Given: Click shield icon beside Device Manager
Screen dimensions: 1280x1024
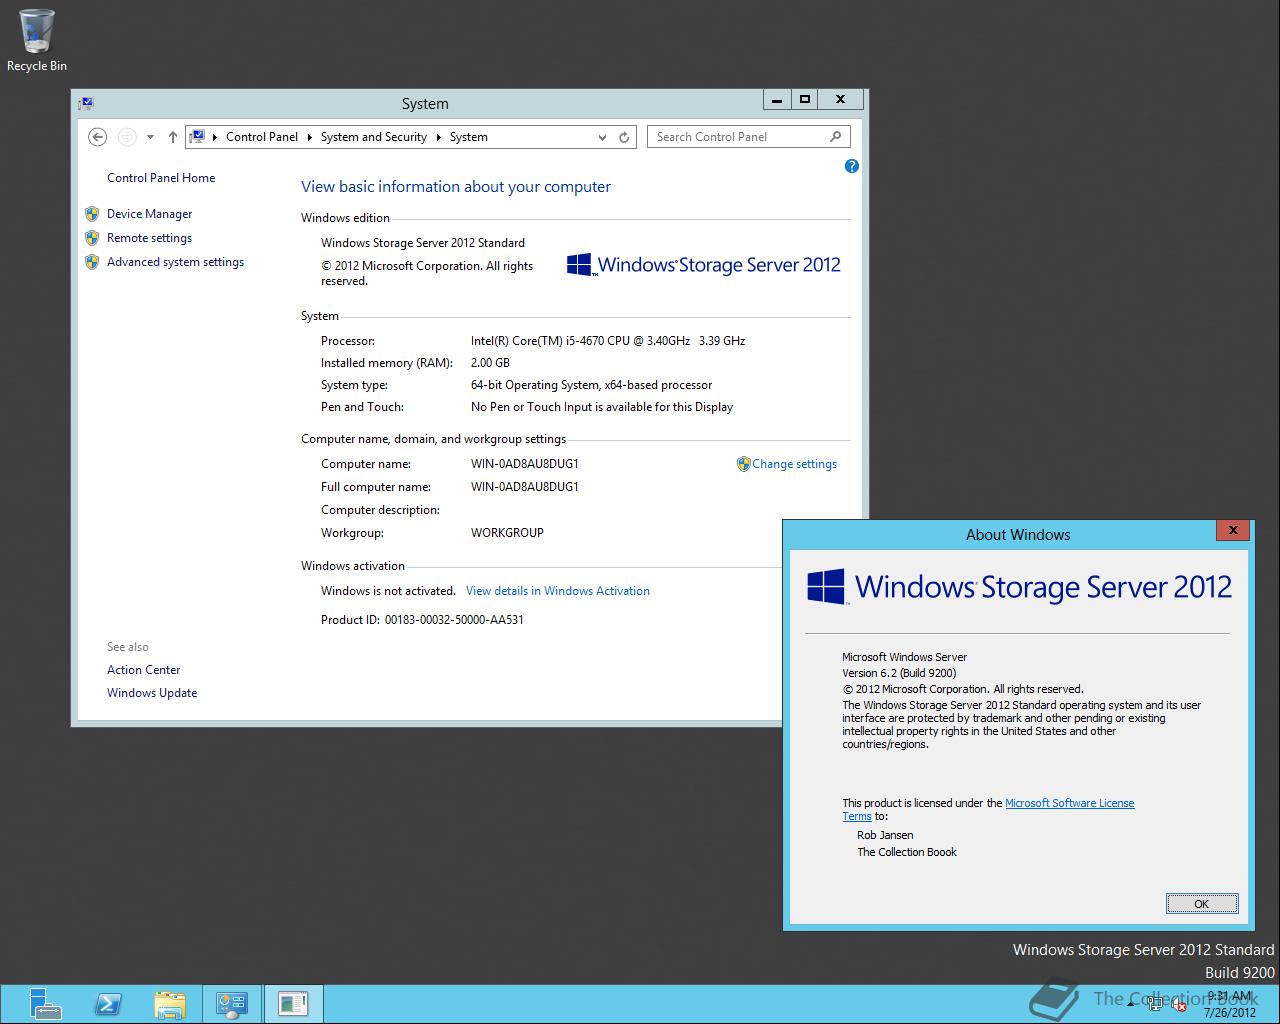Looking at the screenshot, I should (x=92, y=214).
